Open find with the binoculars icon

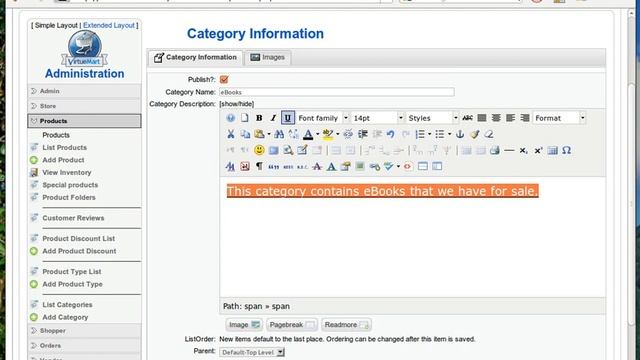click(279, 134)
